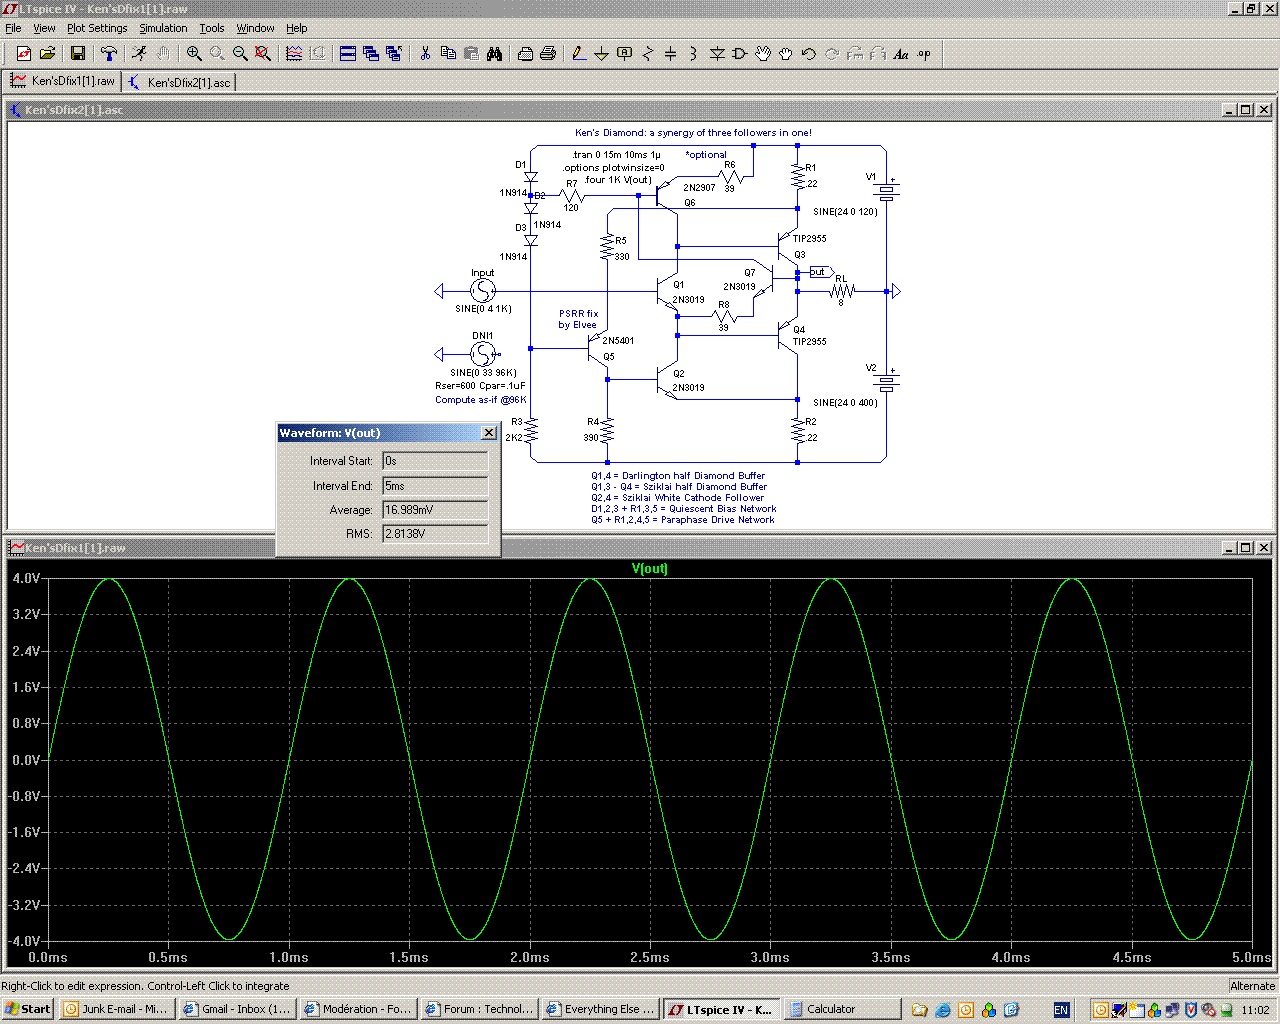The width and height of the screenshot is (1280, 1024).
Task: Click the 4.0V axis label
Action: point(25,578)
